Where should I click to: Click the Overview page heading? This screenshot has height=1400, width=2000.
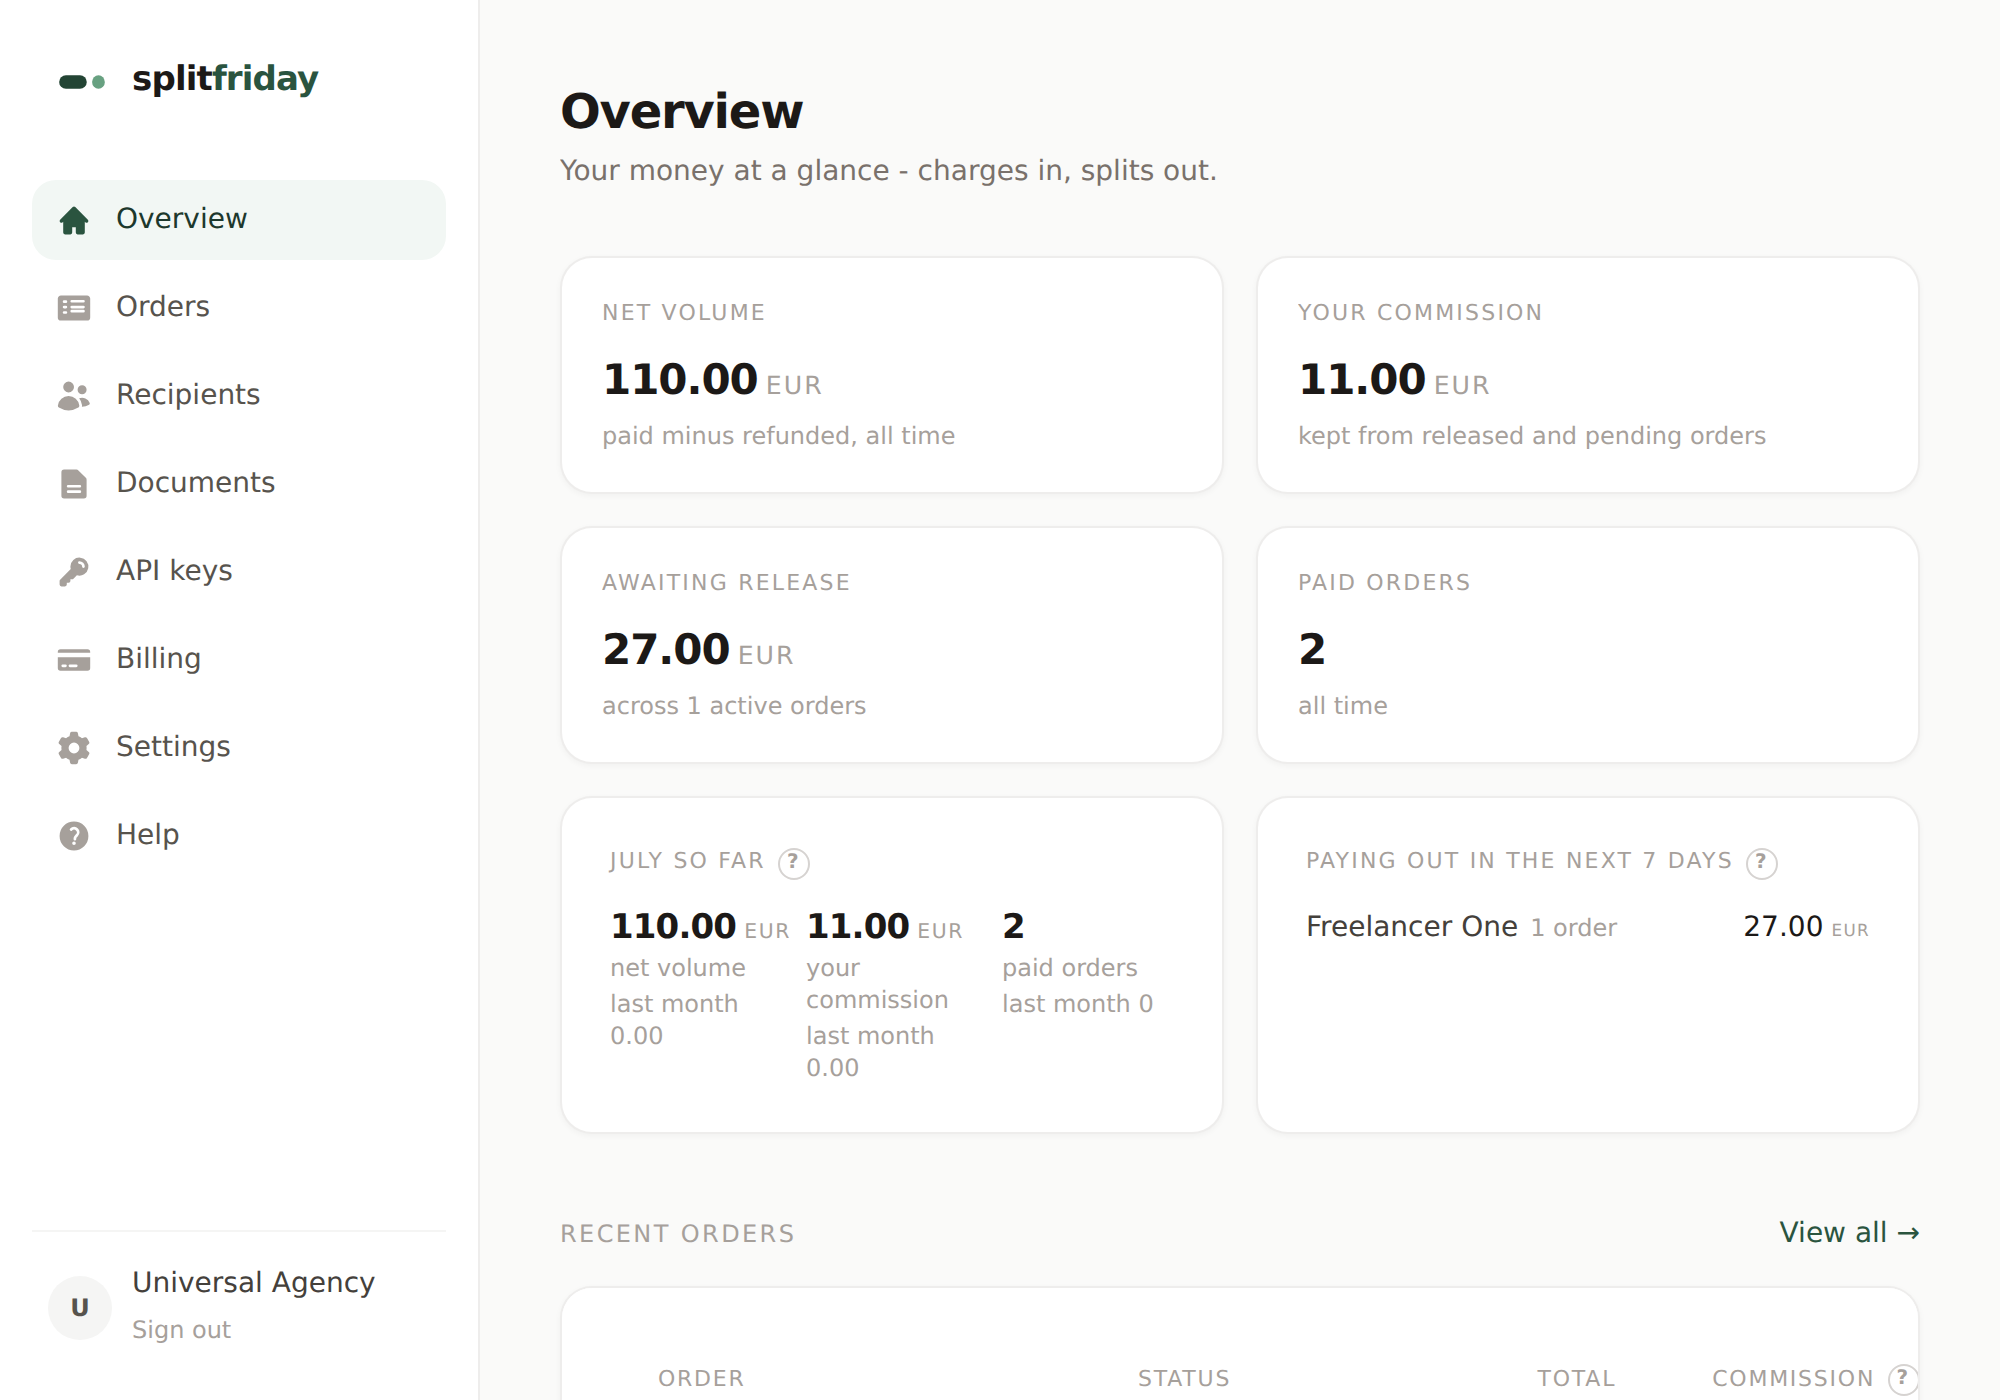pyautogui.click(x=681, y=111)
